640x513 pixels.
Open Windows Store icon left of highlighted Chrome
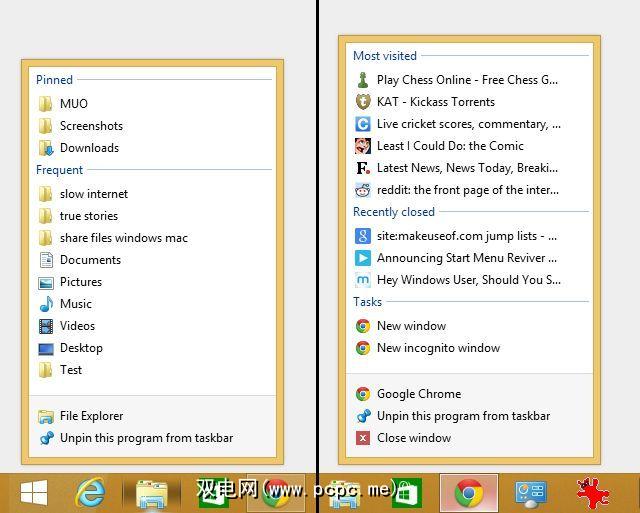point(407,493)
